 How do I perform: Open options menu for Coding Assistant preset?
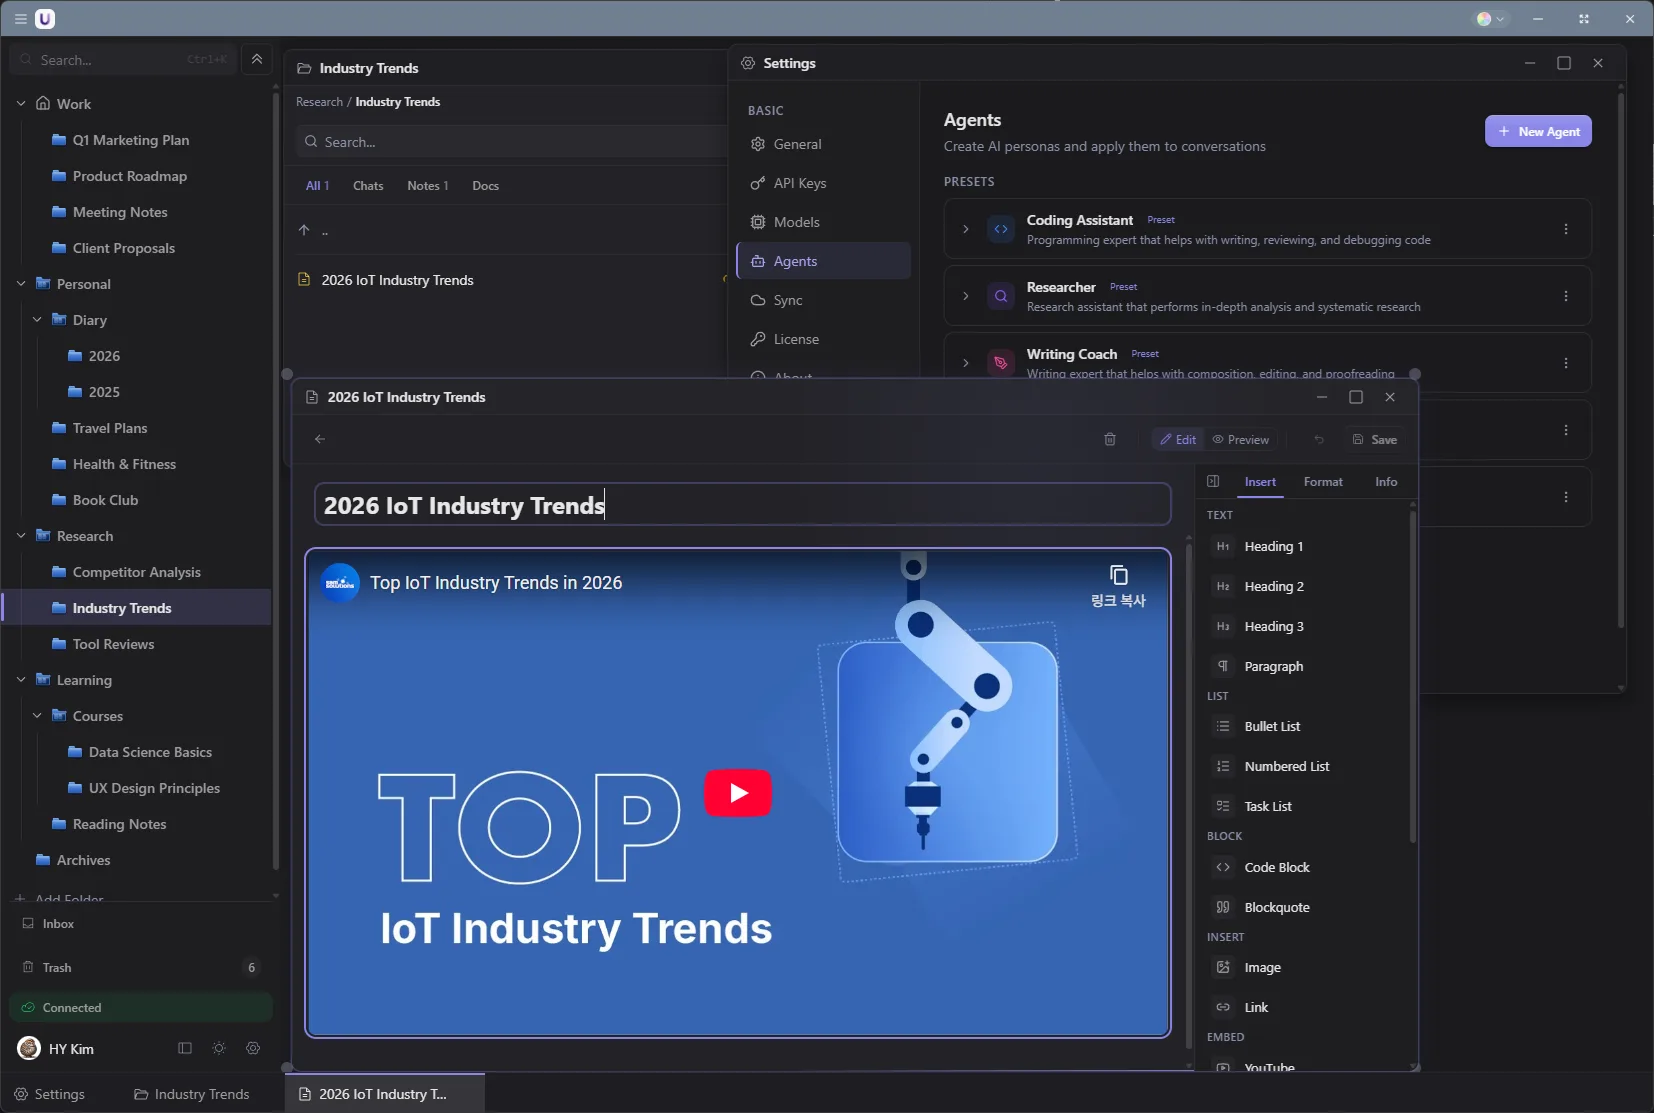(x=1566, y=230)
